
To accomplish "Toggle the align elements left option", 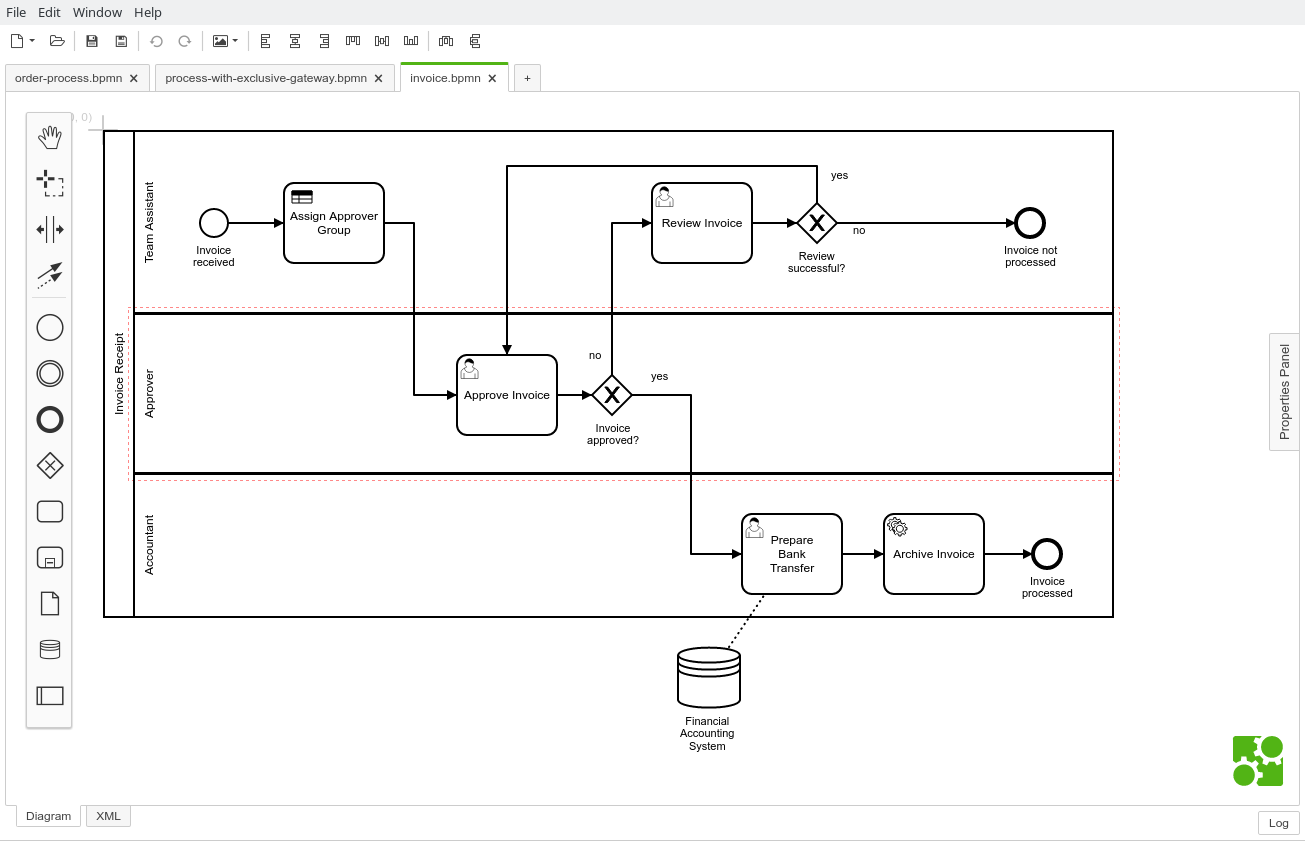I will 264,41.
